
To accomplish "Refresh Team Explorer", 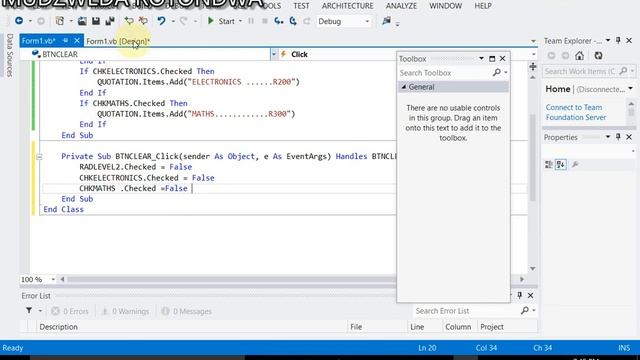I will tap(598, 56).
